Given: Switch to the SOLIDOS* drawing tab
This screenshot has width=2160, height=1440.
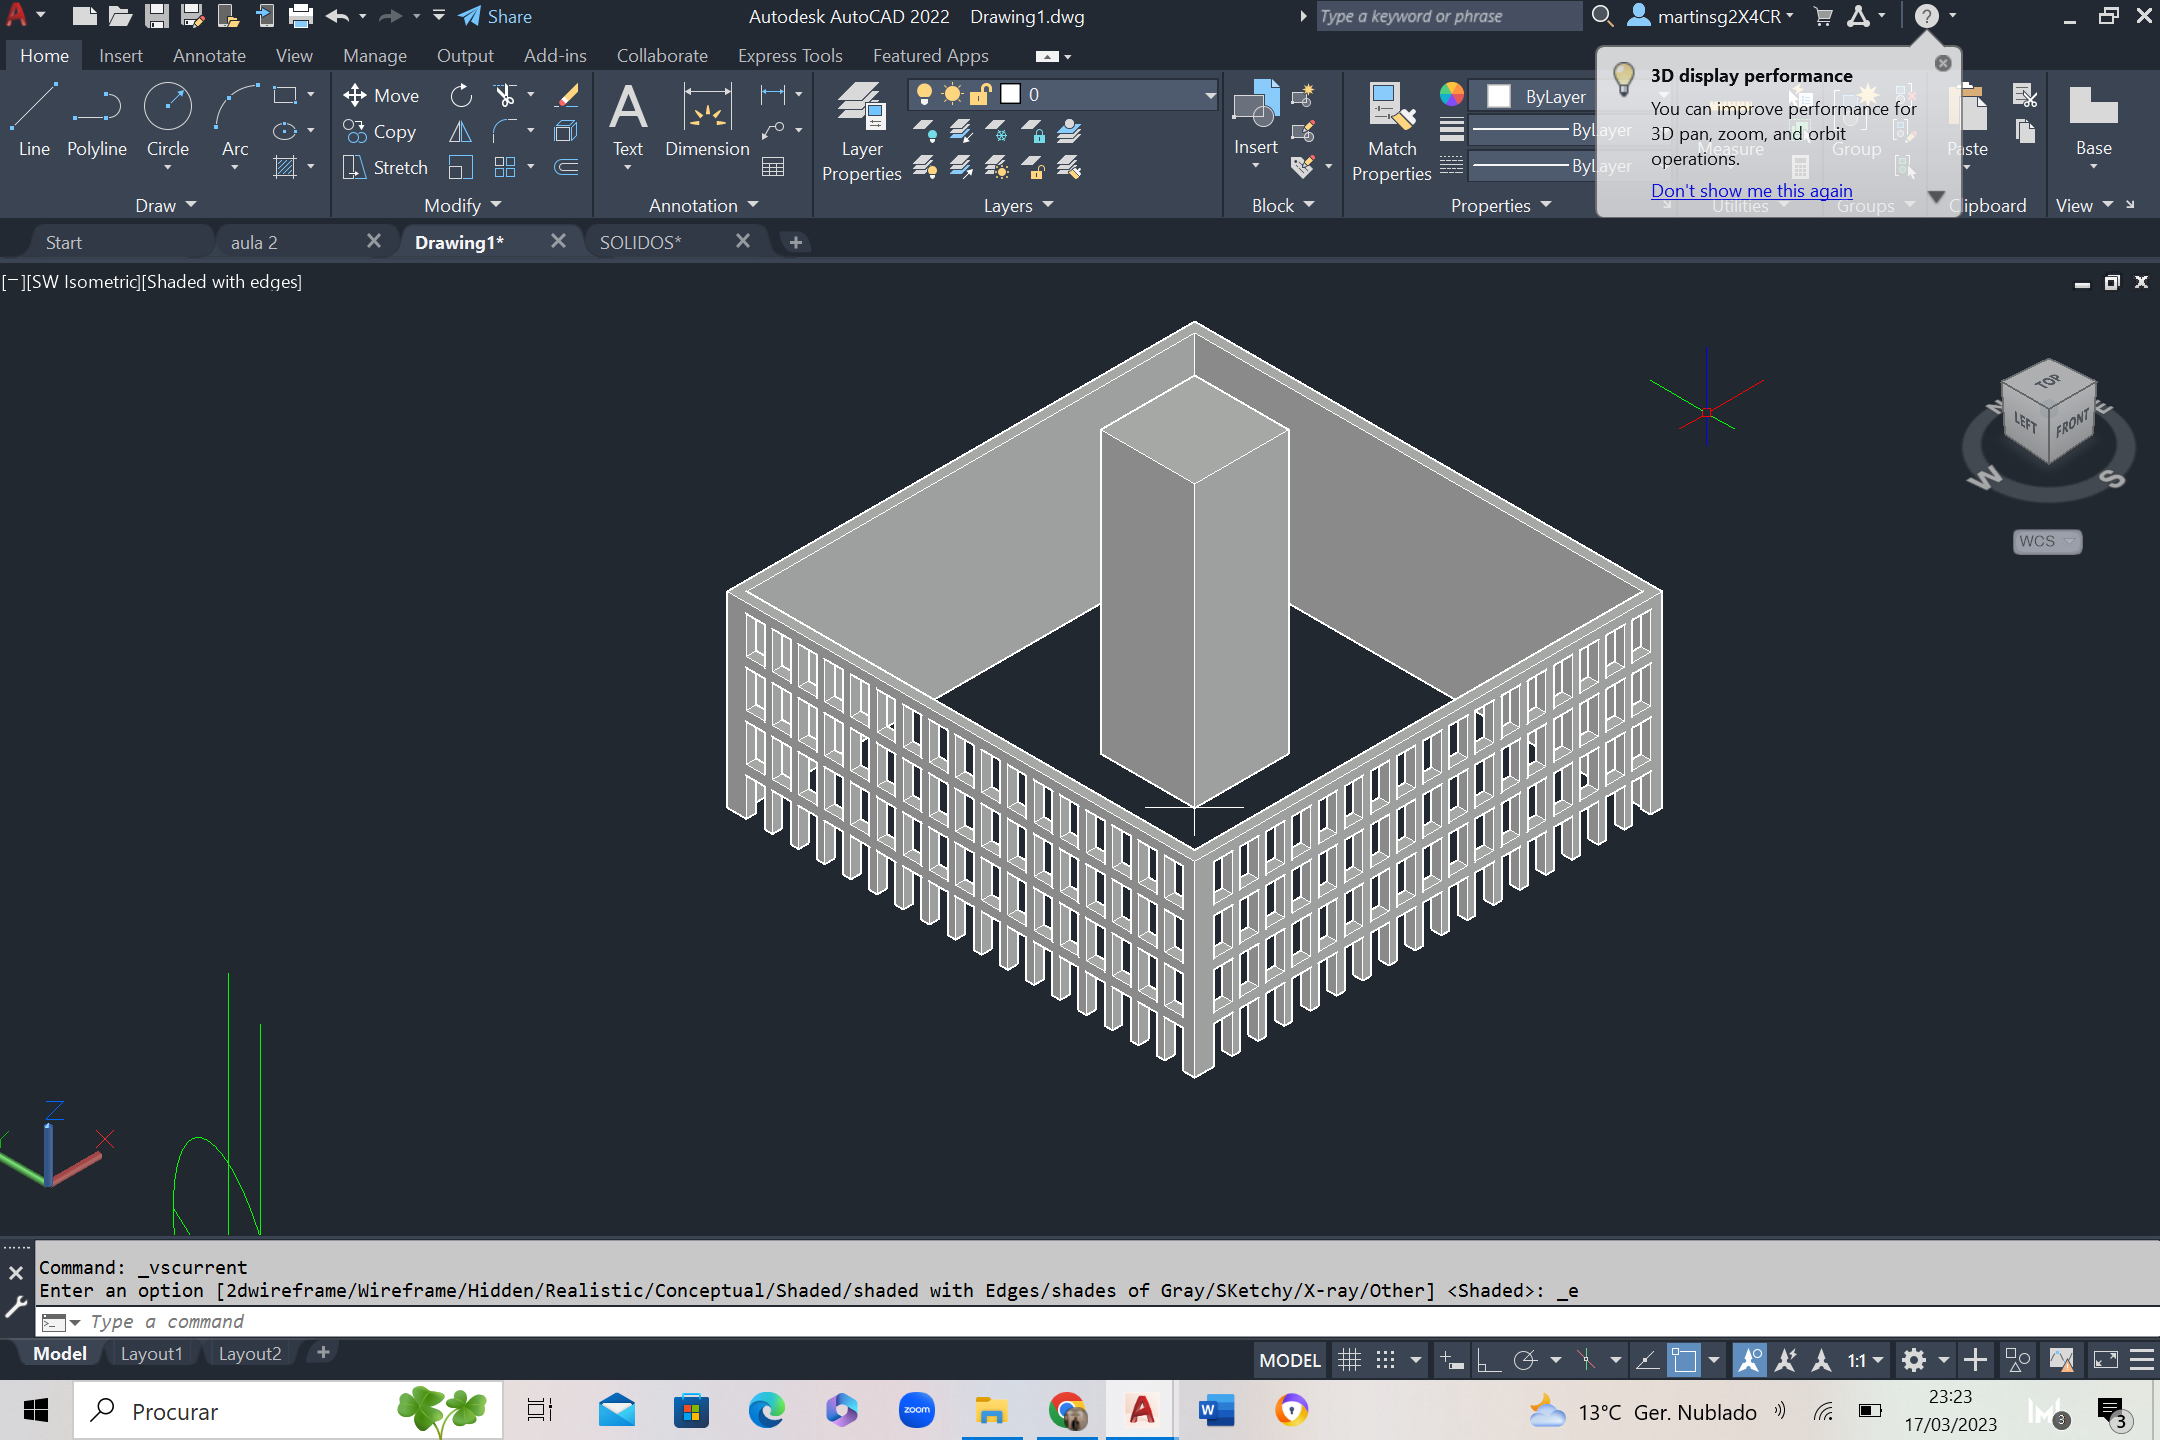Looking at the screenshot, I should point(640,242).
